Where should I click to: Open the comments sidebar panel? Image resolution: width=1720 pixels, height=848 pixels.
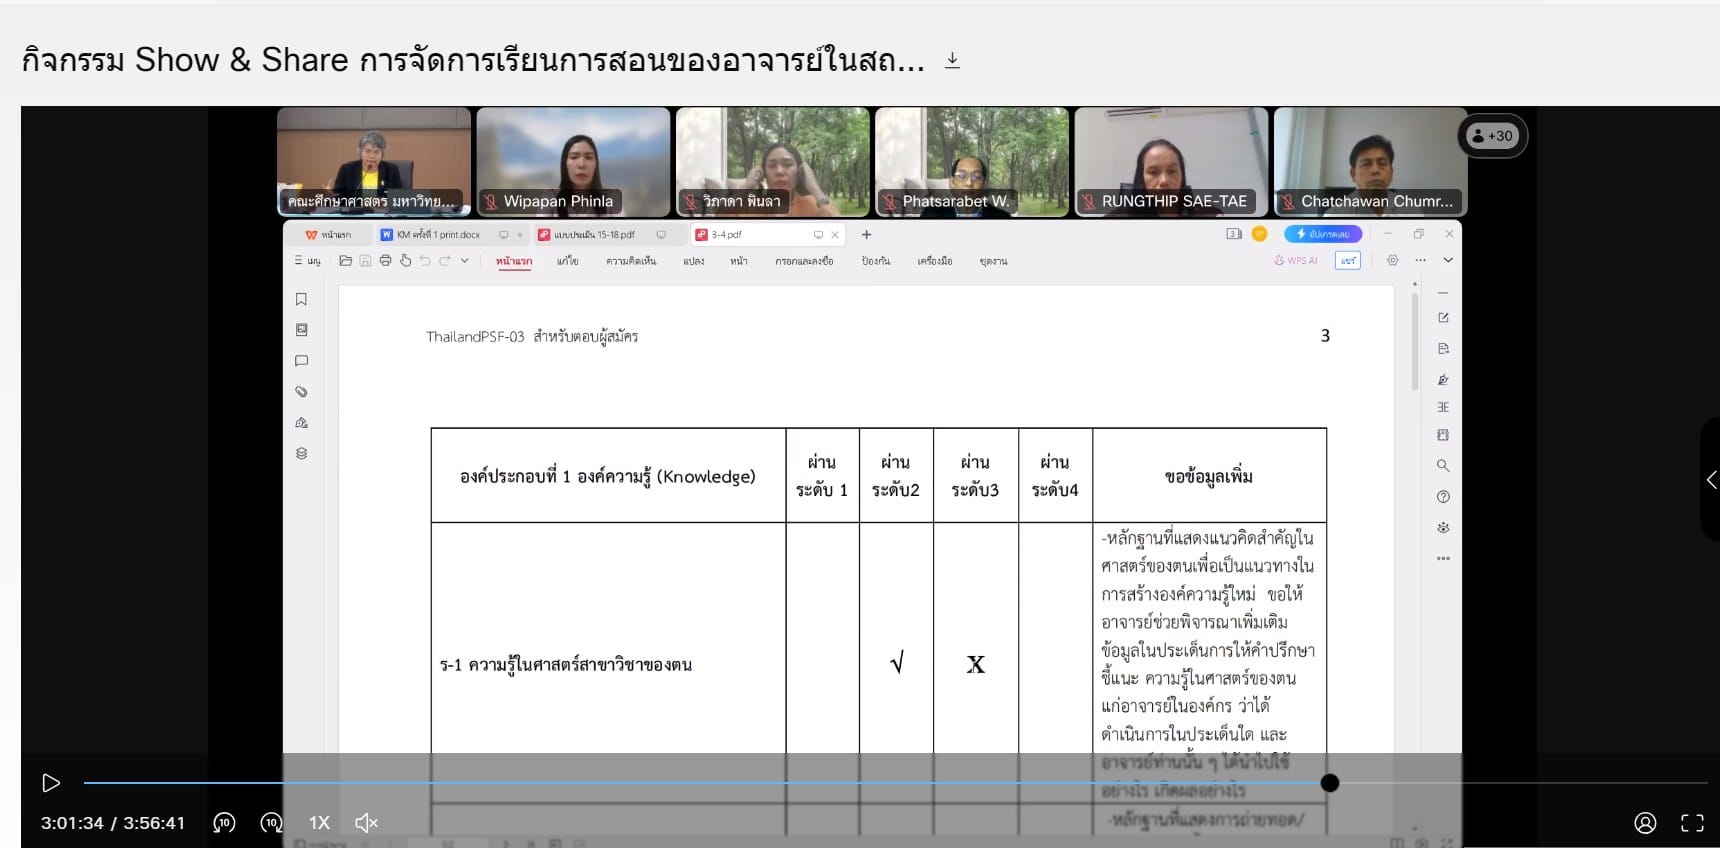click(301, 361)
